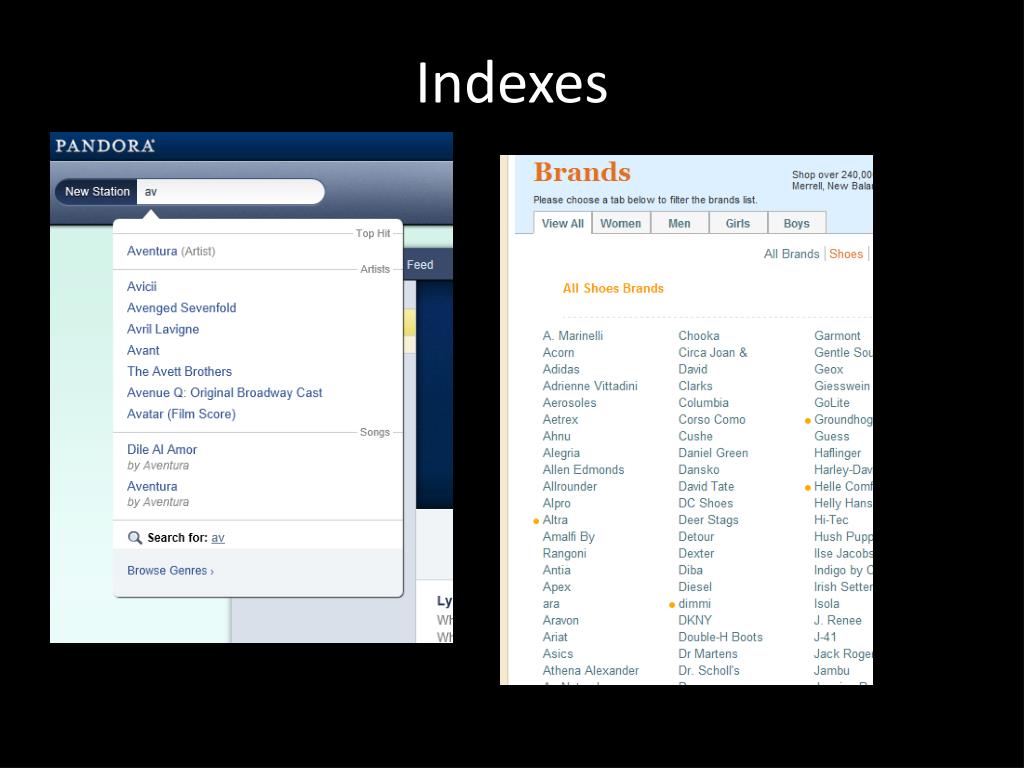Open the Daniel Green brand link
This screenshot has height=768, width=1024.
coord(713,453)
